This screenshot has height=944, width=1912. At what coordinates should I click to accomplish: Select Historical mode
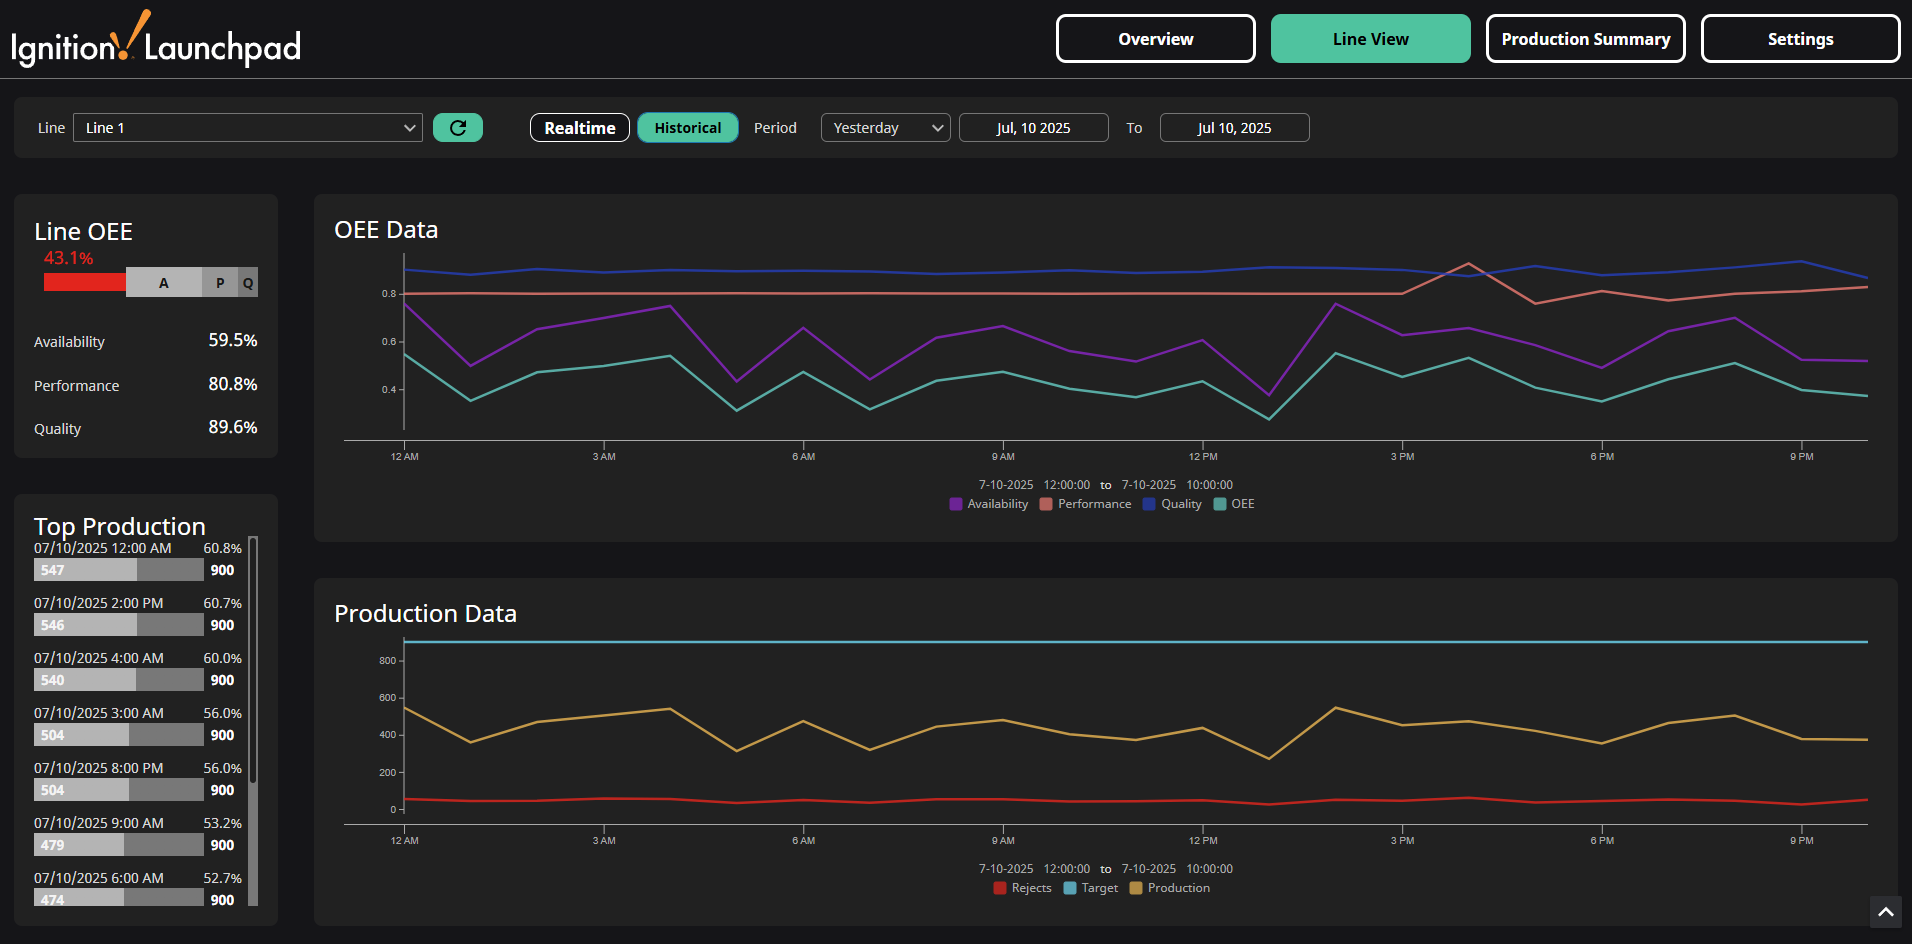tap(687, 128)
